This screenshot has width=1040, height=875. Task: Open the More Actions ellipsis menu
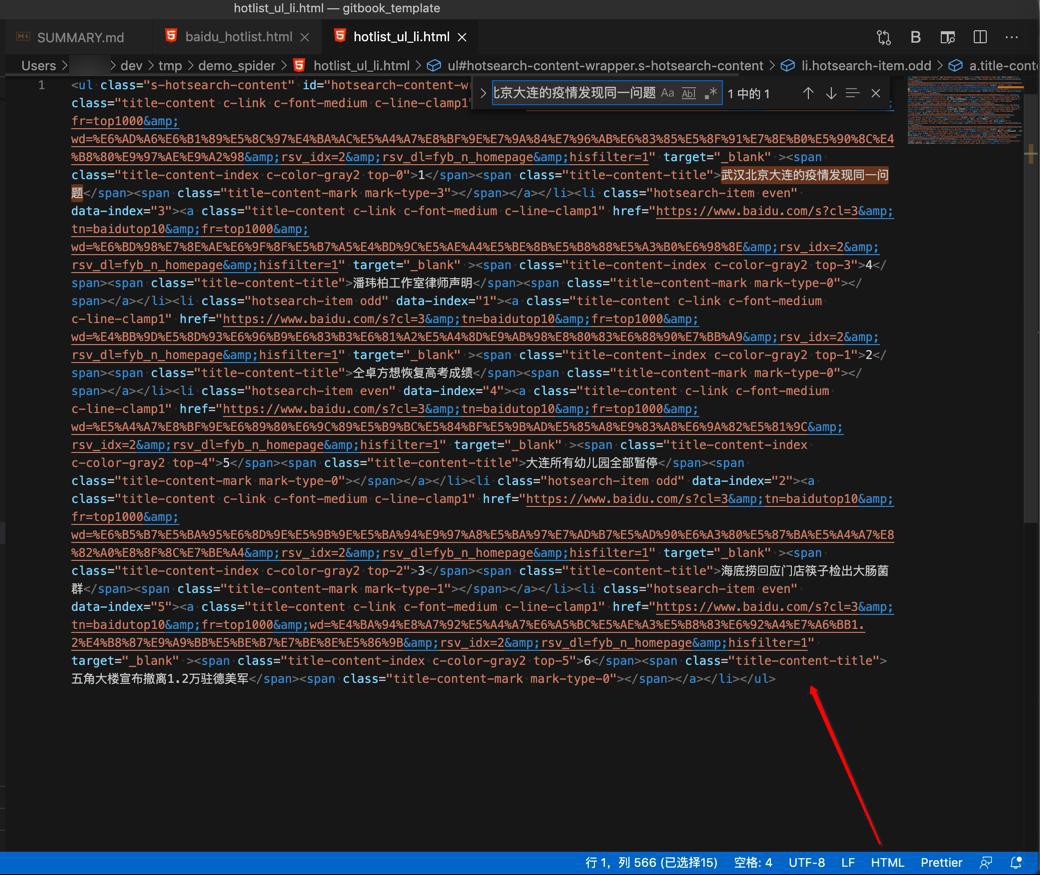1011,37
